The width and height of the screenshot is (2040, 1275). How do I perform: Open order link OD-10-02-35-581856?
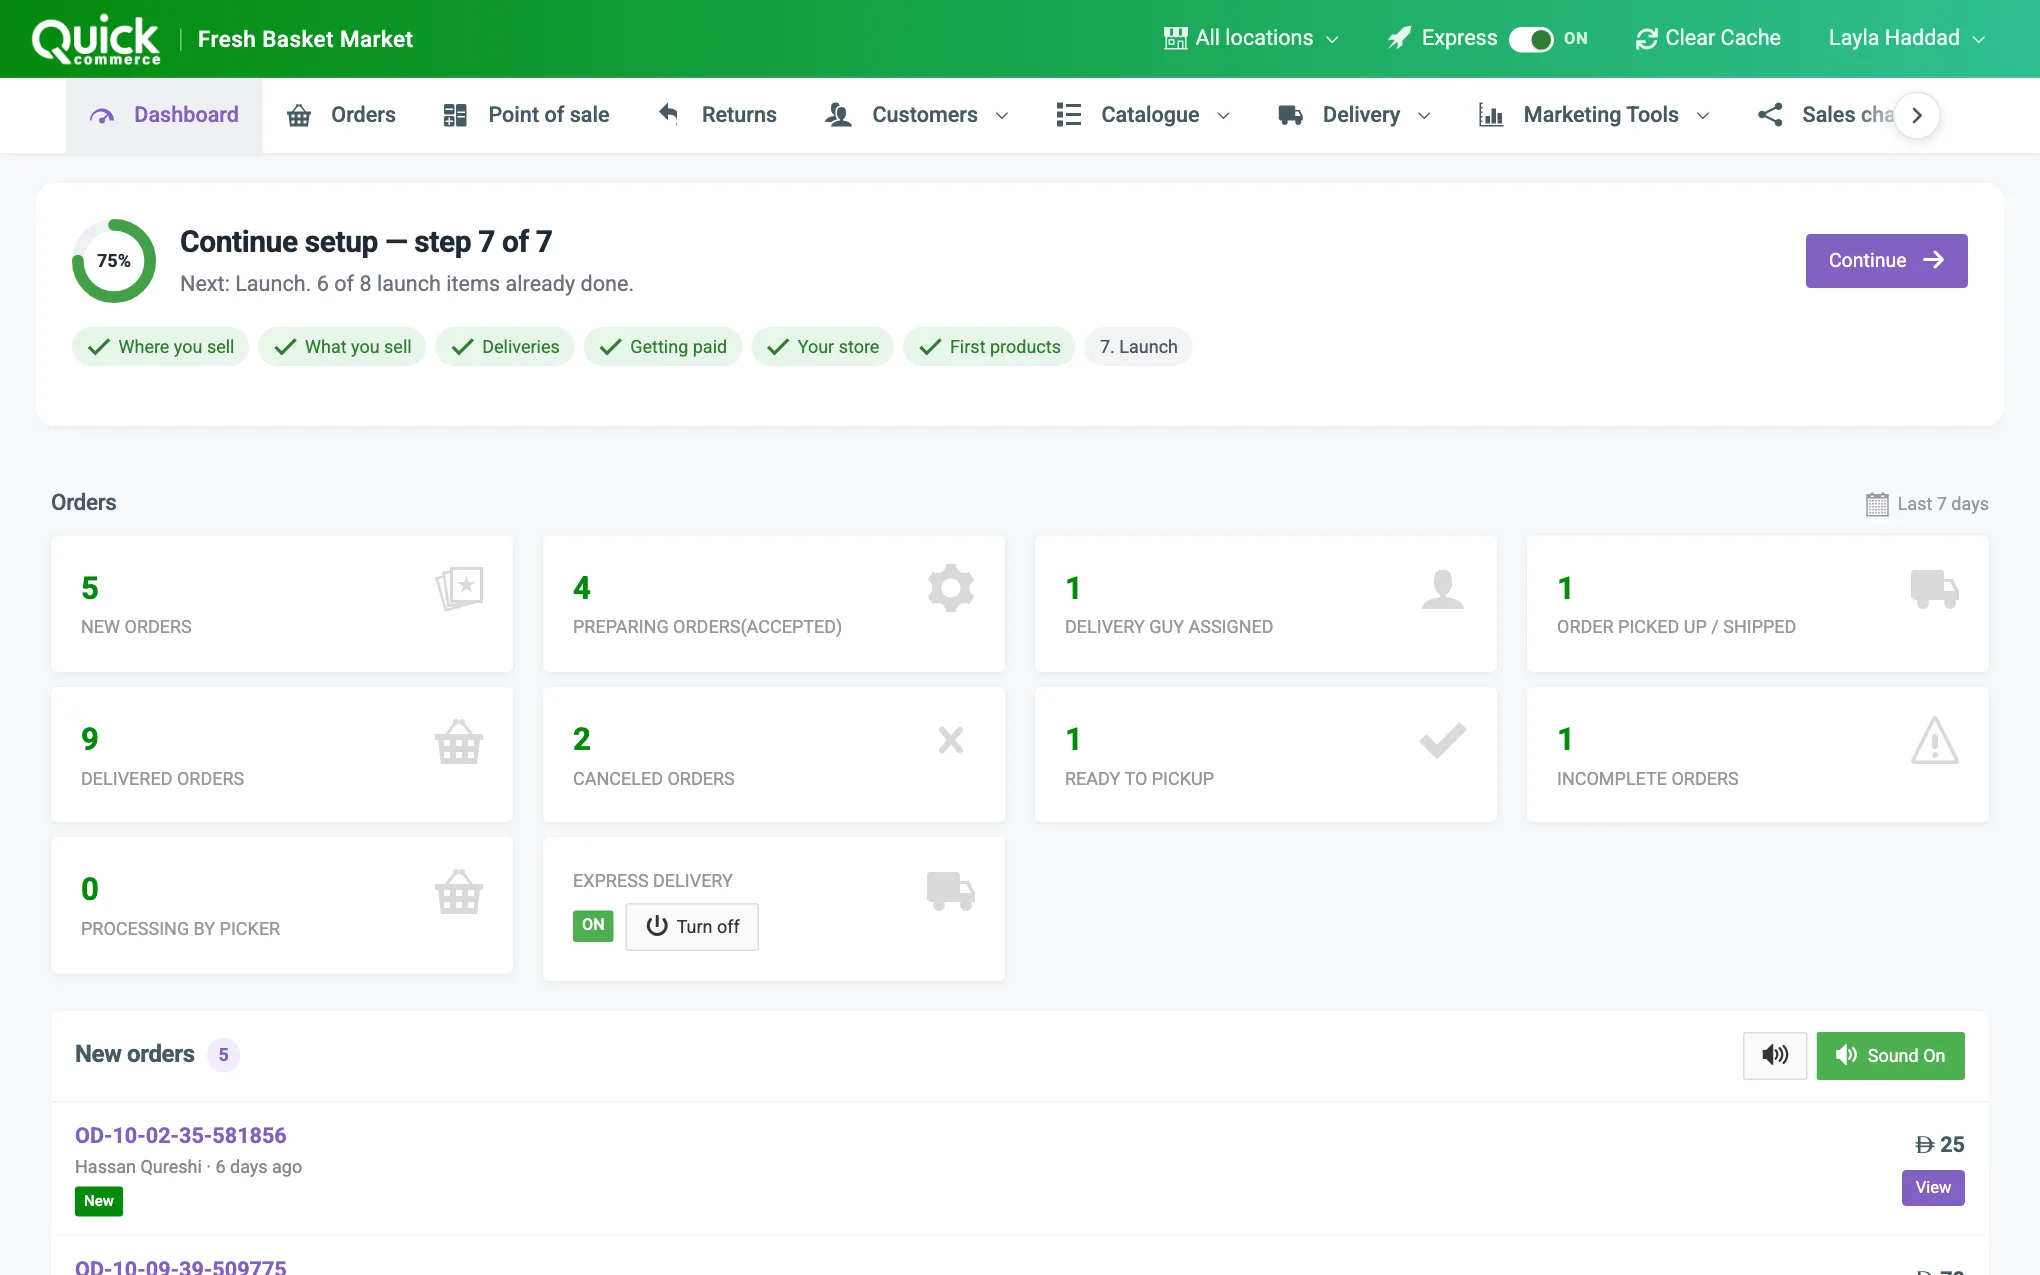[x=180, y=1135]
